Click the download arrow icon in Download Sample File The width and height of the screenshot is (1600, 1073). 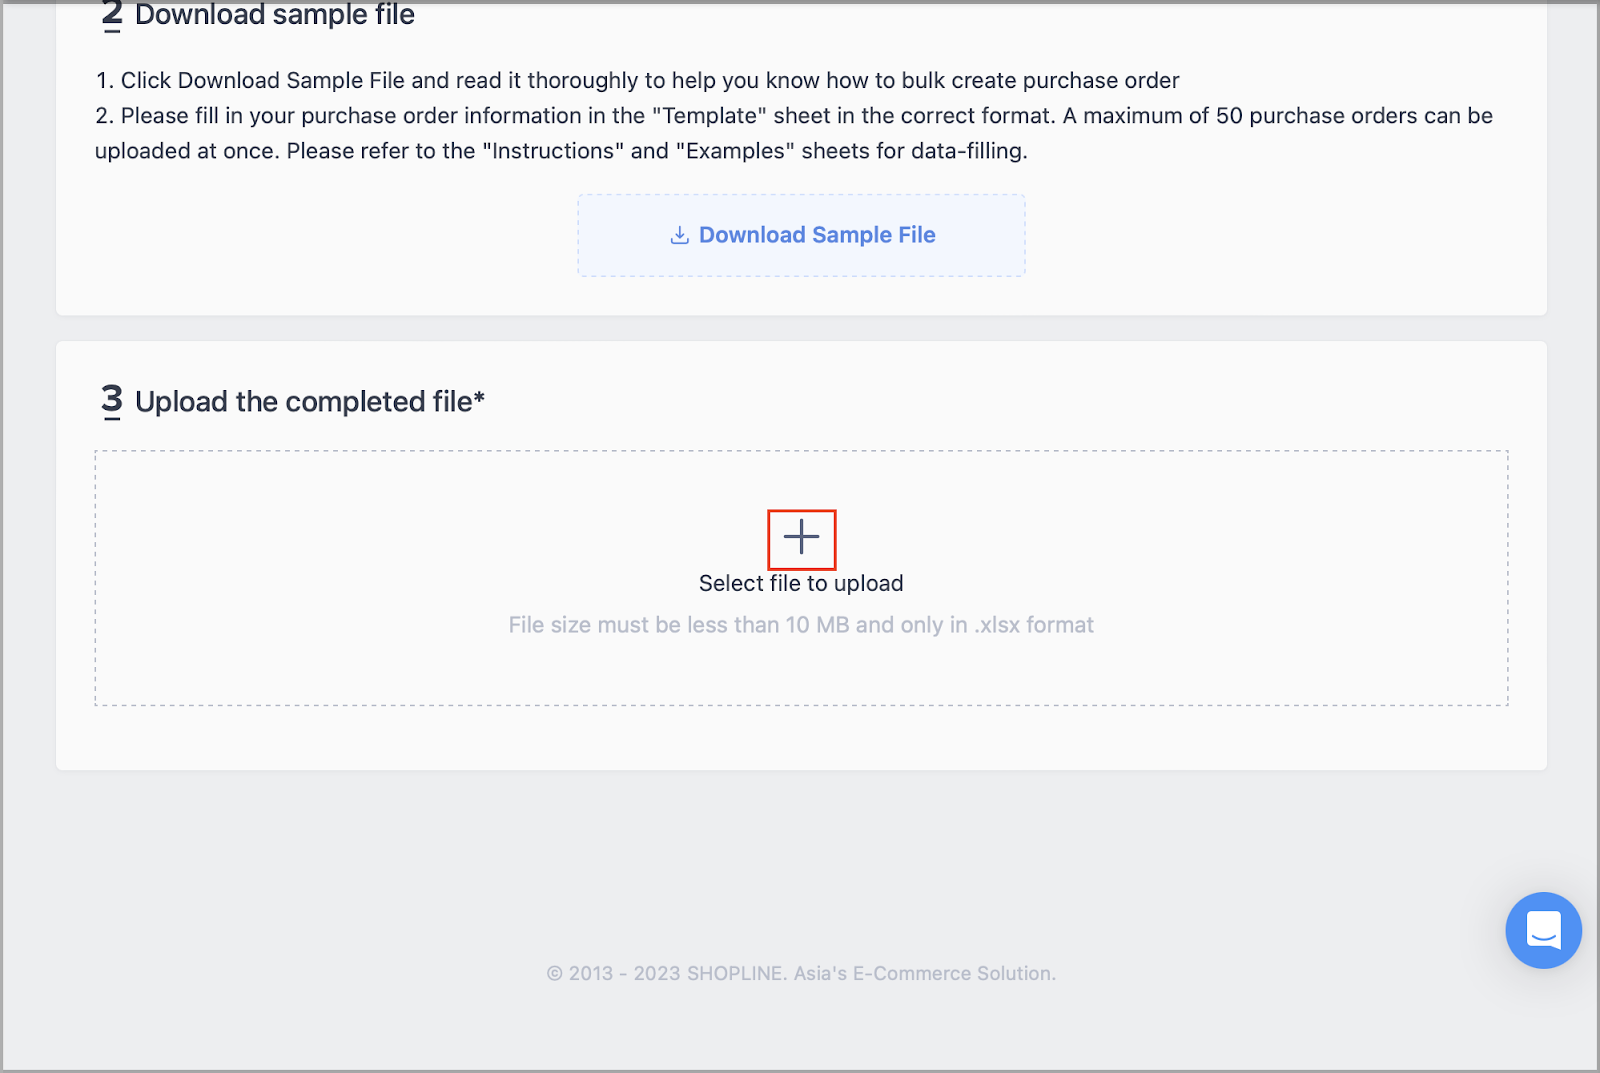coord(680,234)
